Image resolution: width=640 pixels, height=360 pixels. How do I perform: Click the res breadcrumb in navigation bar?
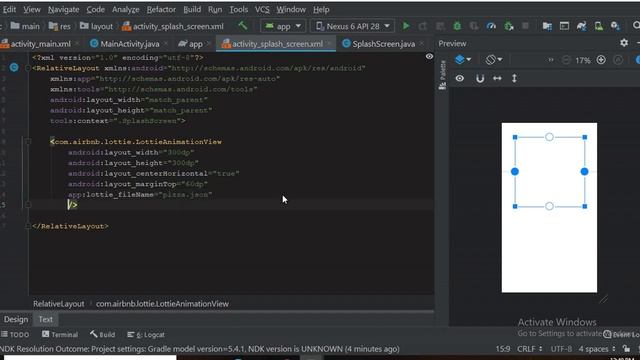click(x=60, y=26)
